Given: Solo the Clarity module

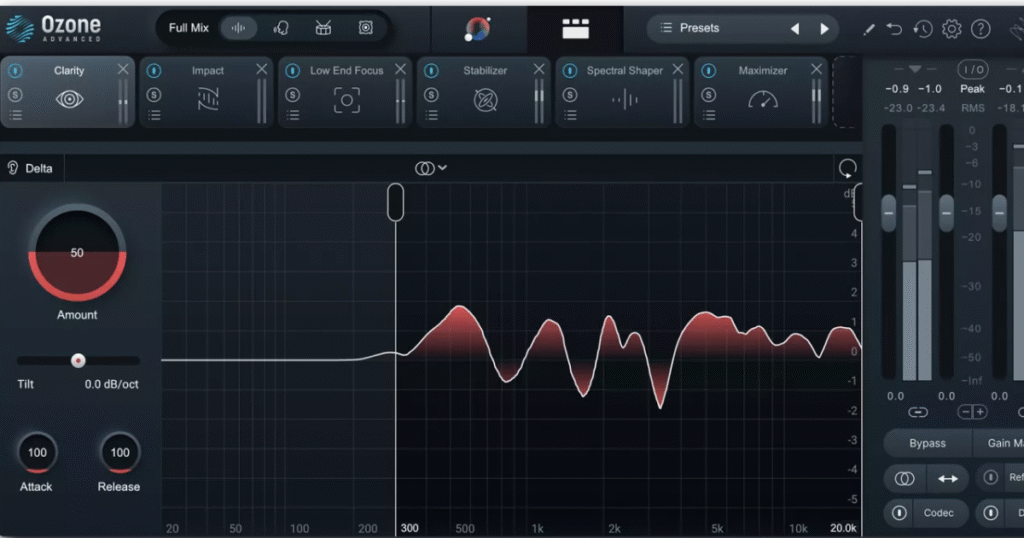Looking at the screenshot, I should click(15, 95).
